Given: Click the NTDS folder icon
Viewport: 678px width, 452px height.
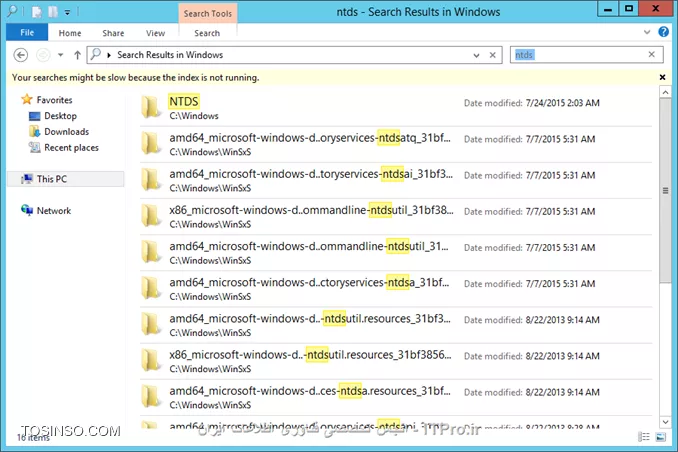Looking at the screenshot, I should point(150,107).
